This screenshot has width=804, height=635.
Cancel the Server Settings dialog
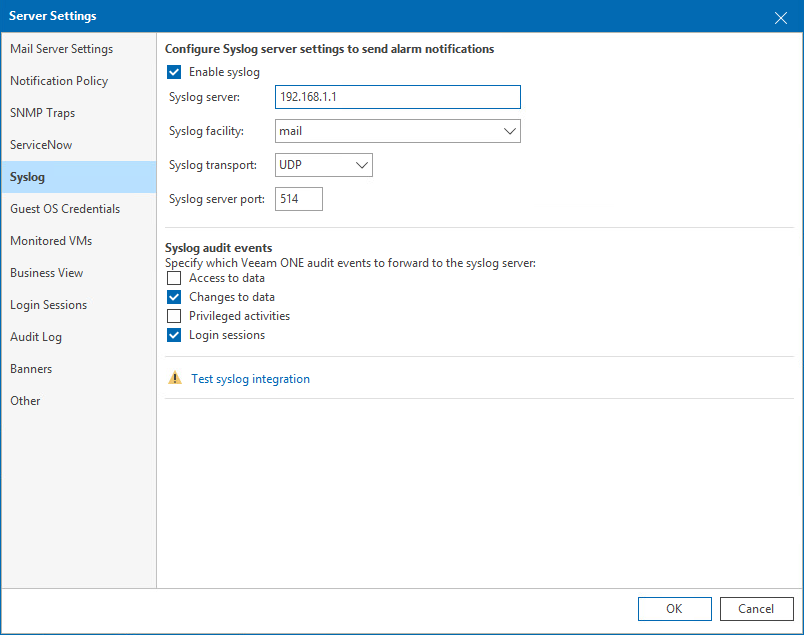[757, 608]
